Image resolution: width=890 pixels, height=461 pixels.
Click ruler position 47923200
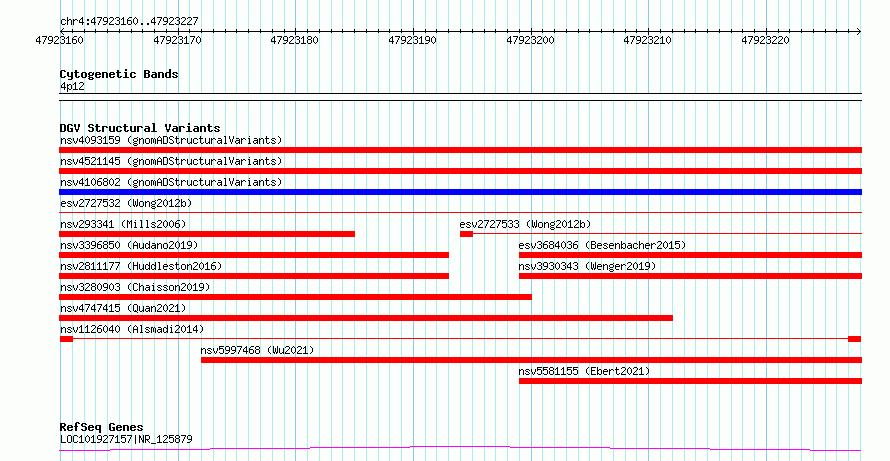click(530, 40)
